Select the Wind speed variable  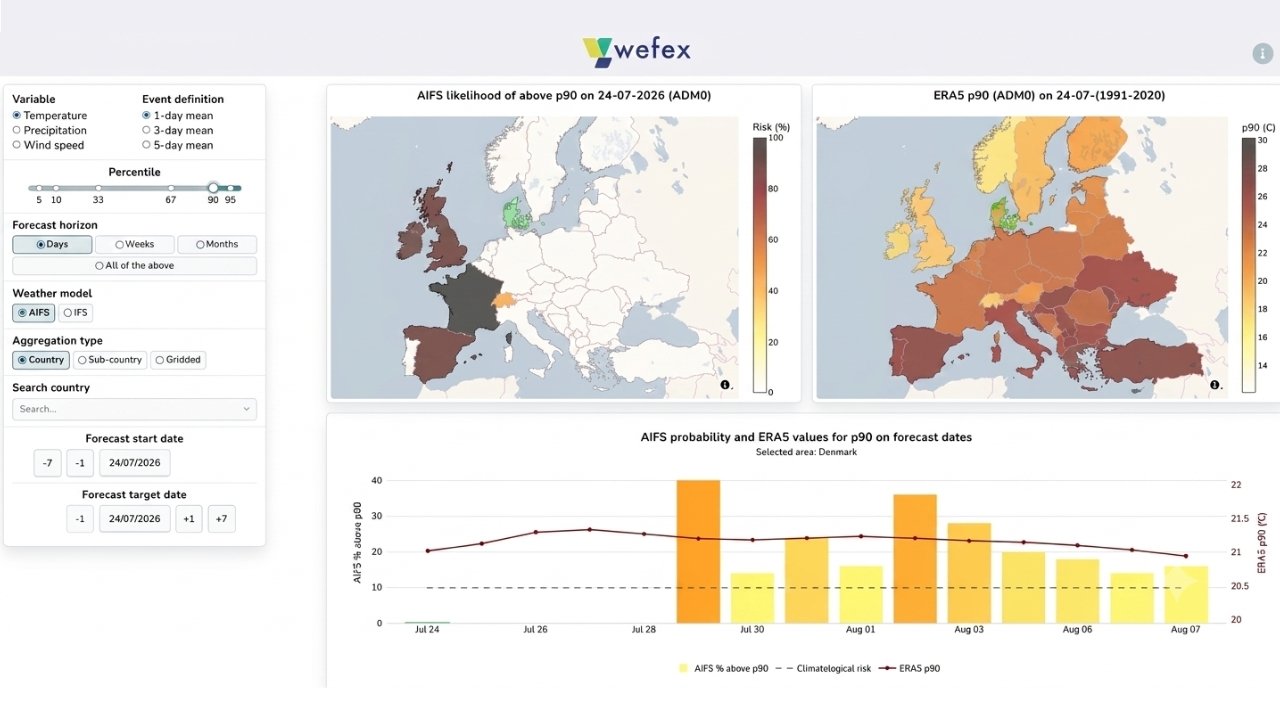49,146
